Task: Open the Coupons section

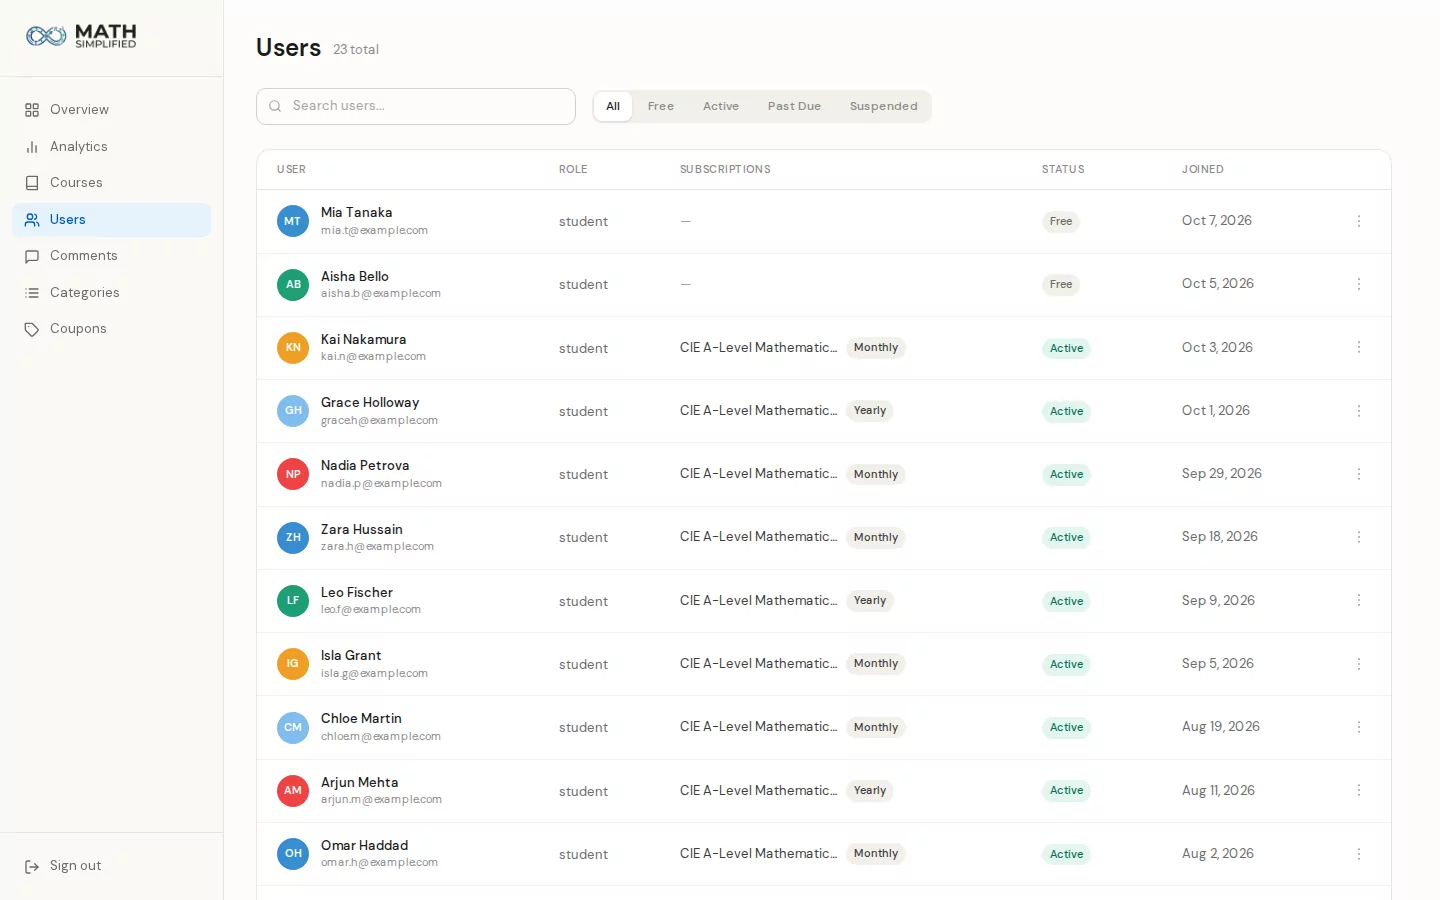Action: [111, 329]
